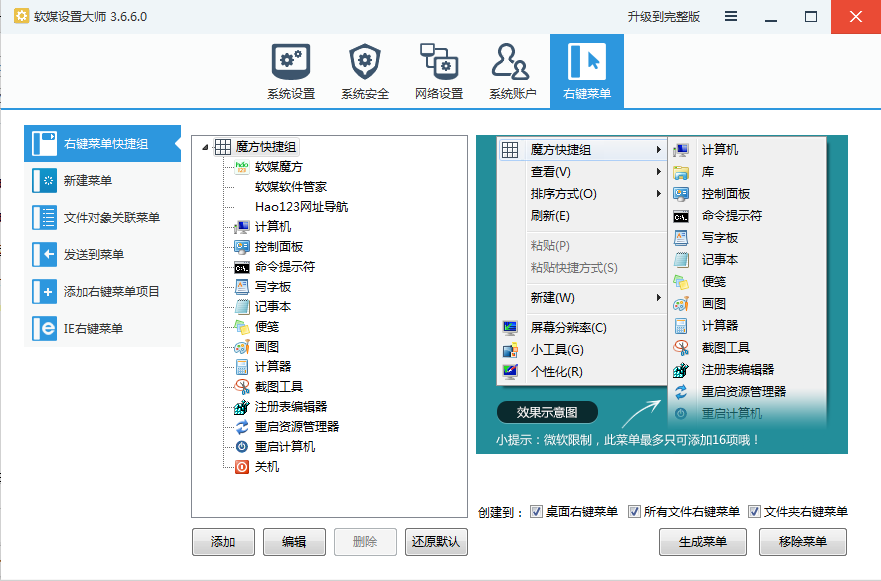
Task: Click 关机 icon in tree list
Action: point(242,466)
